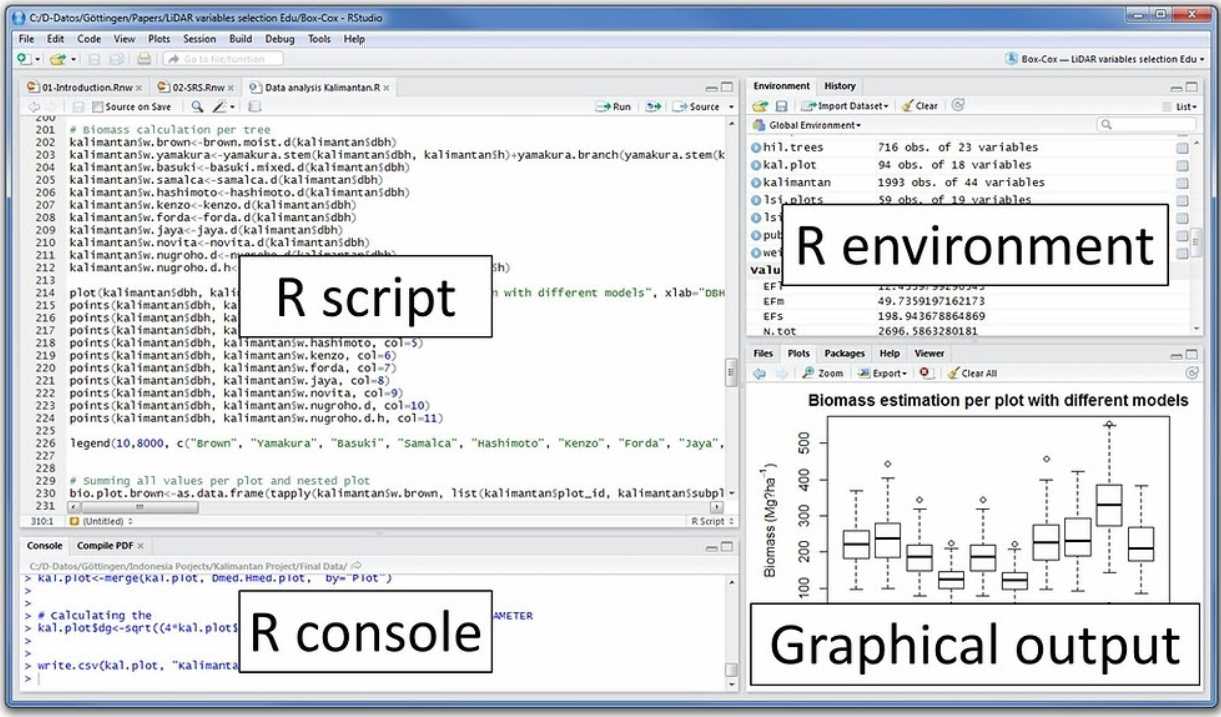The height and width of the screenshot is (717, 1221).
Task: Click the New File icon in main toolbar
Action: coord(24,59)
